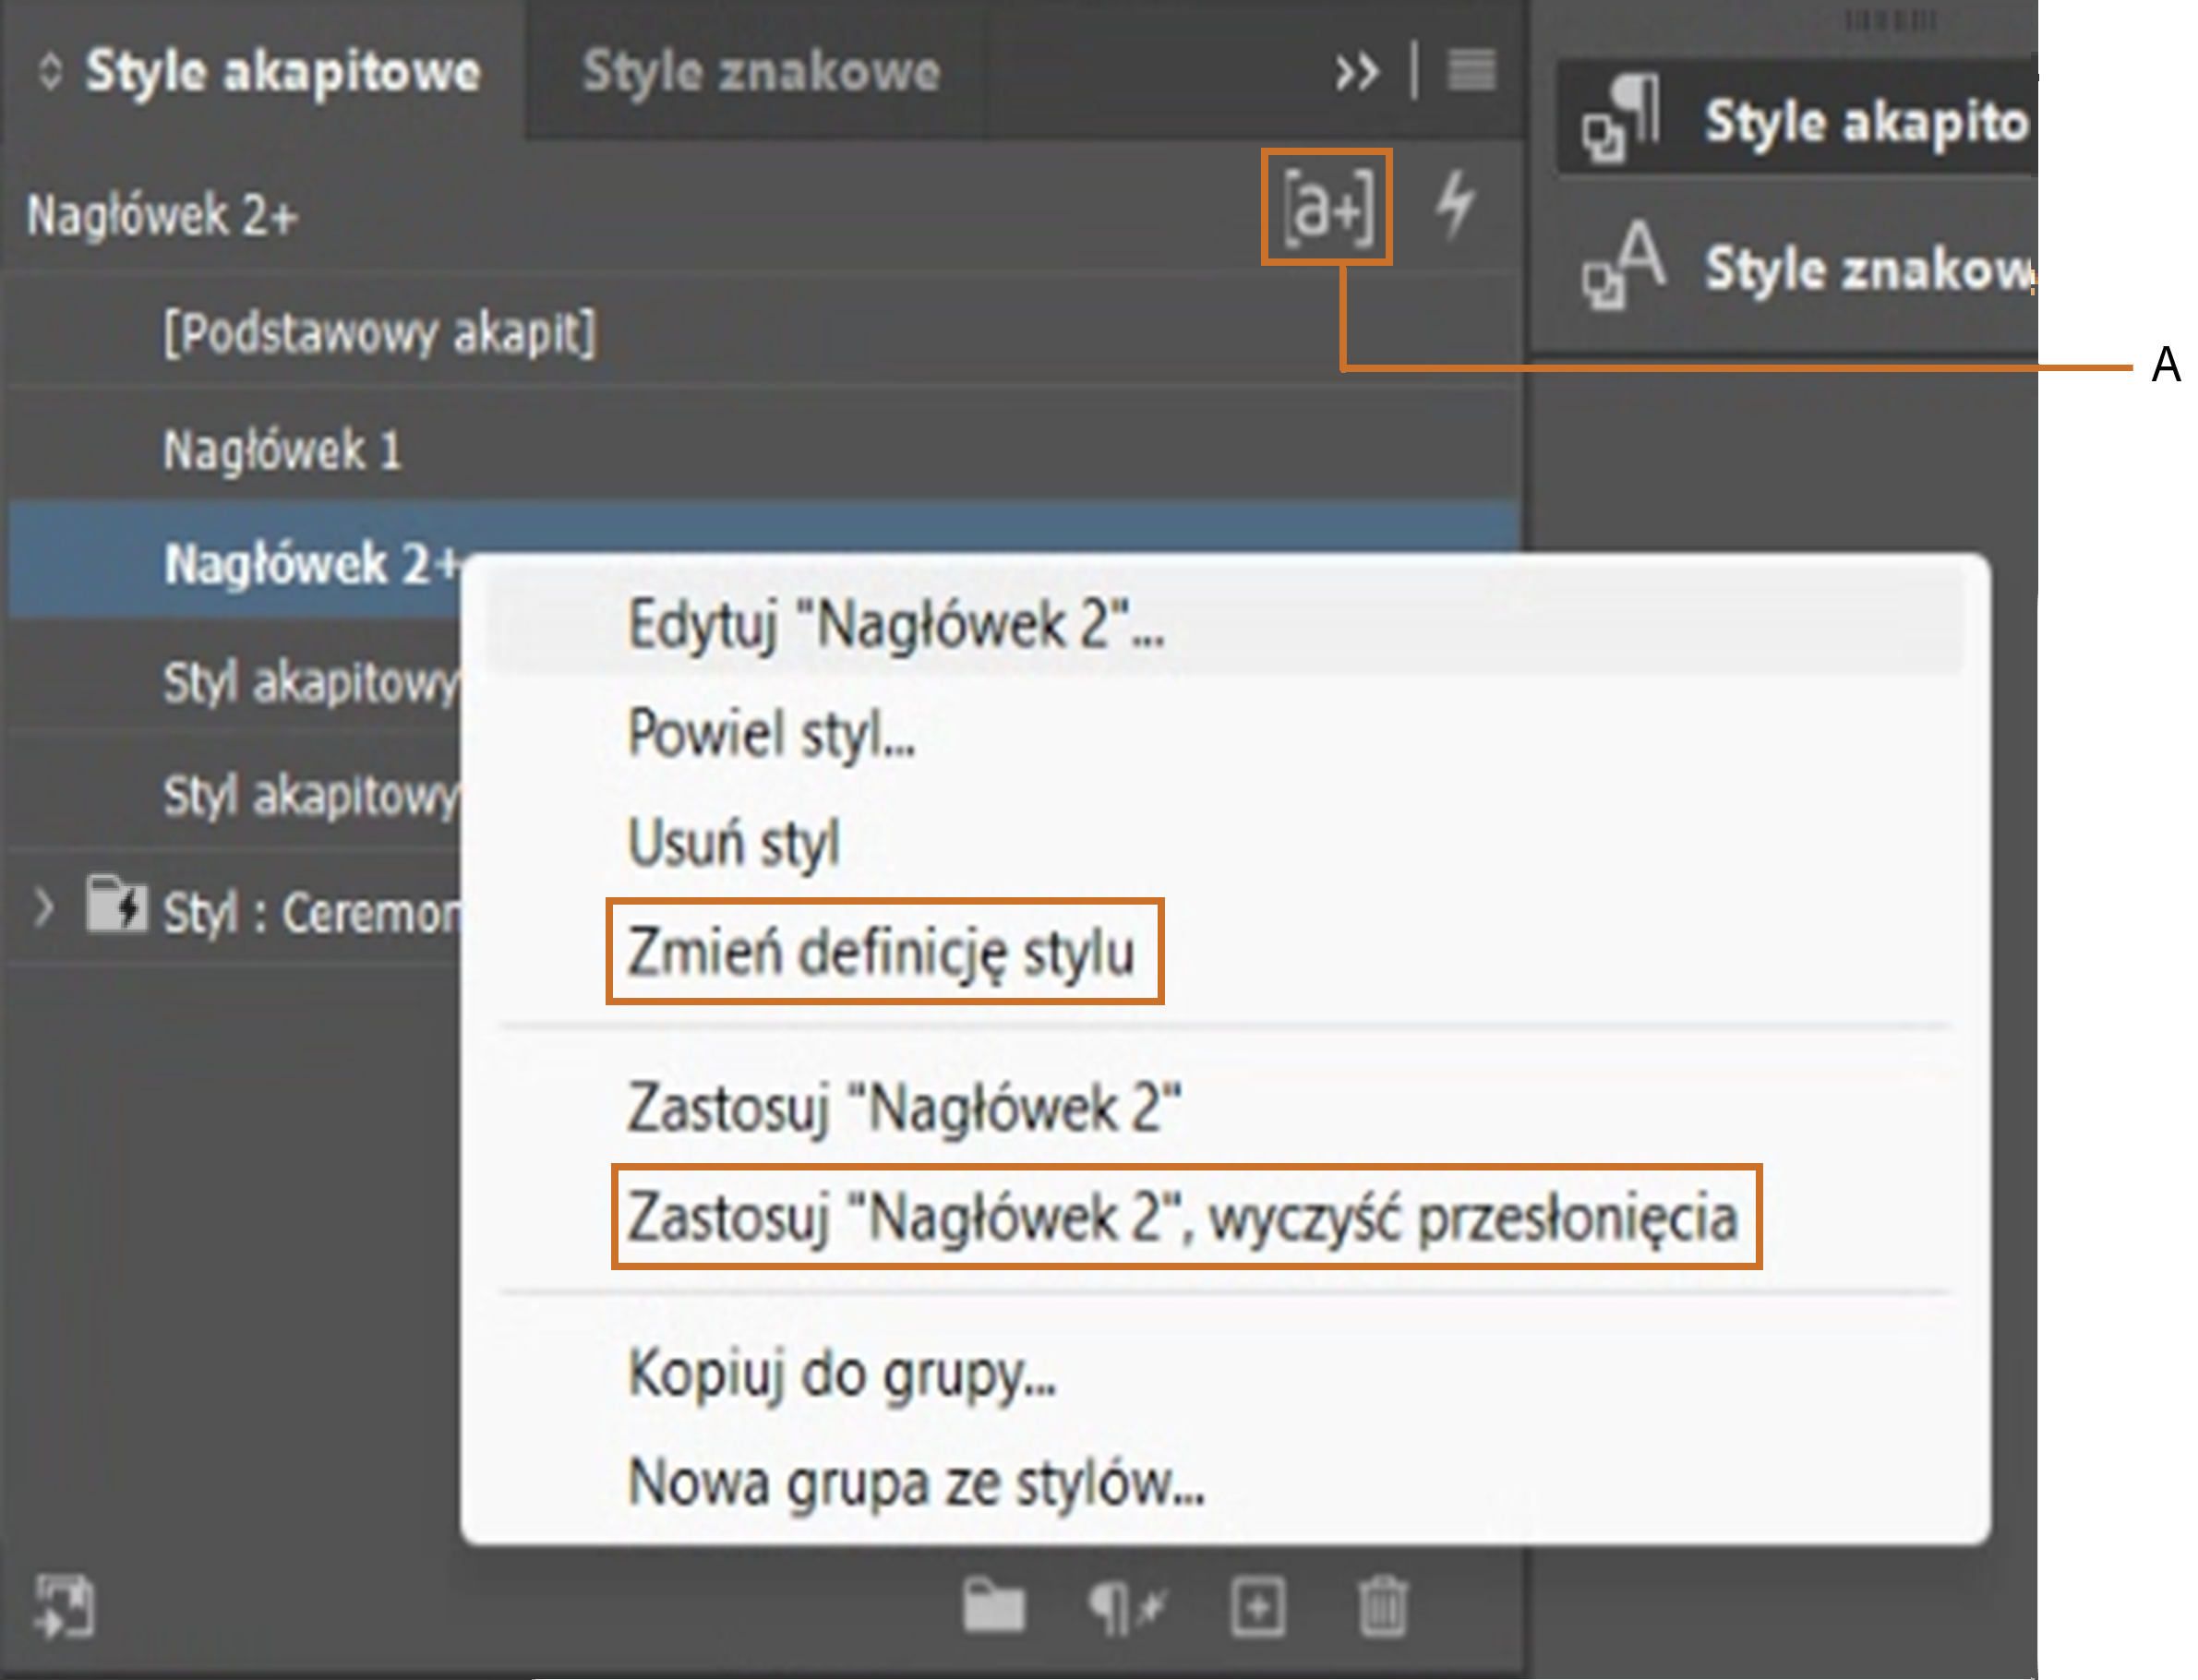Open Style znakowe from docked icon panel
Screen dimensions: 2198x1680
pos(1800,270)
